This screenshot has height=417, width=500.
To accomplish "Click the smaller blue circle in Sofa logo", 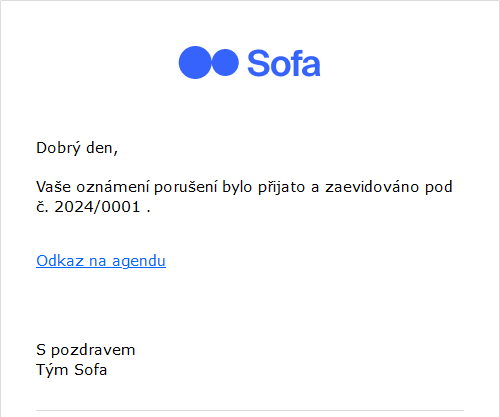I will [225, 62].
